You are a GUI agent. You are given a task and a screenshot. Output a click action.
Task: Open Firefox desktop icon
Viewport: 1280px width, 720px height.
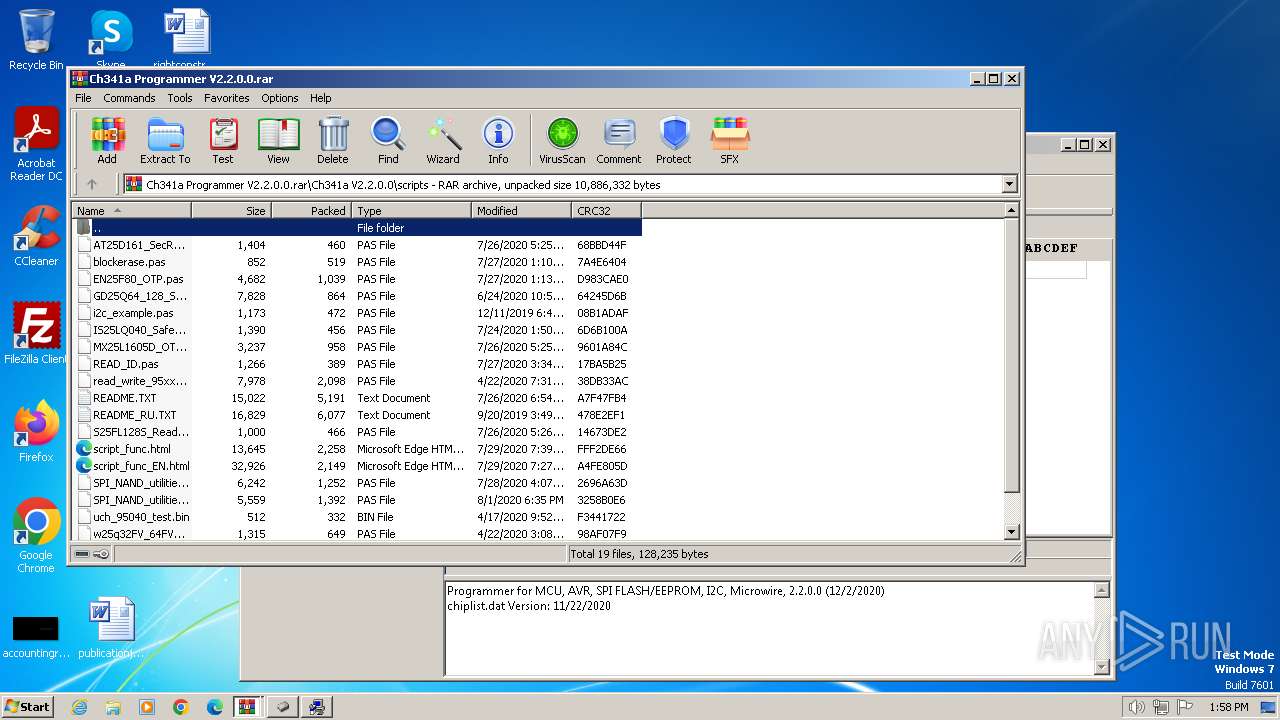(x=36, y=431)
